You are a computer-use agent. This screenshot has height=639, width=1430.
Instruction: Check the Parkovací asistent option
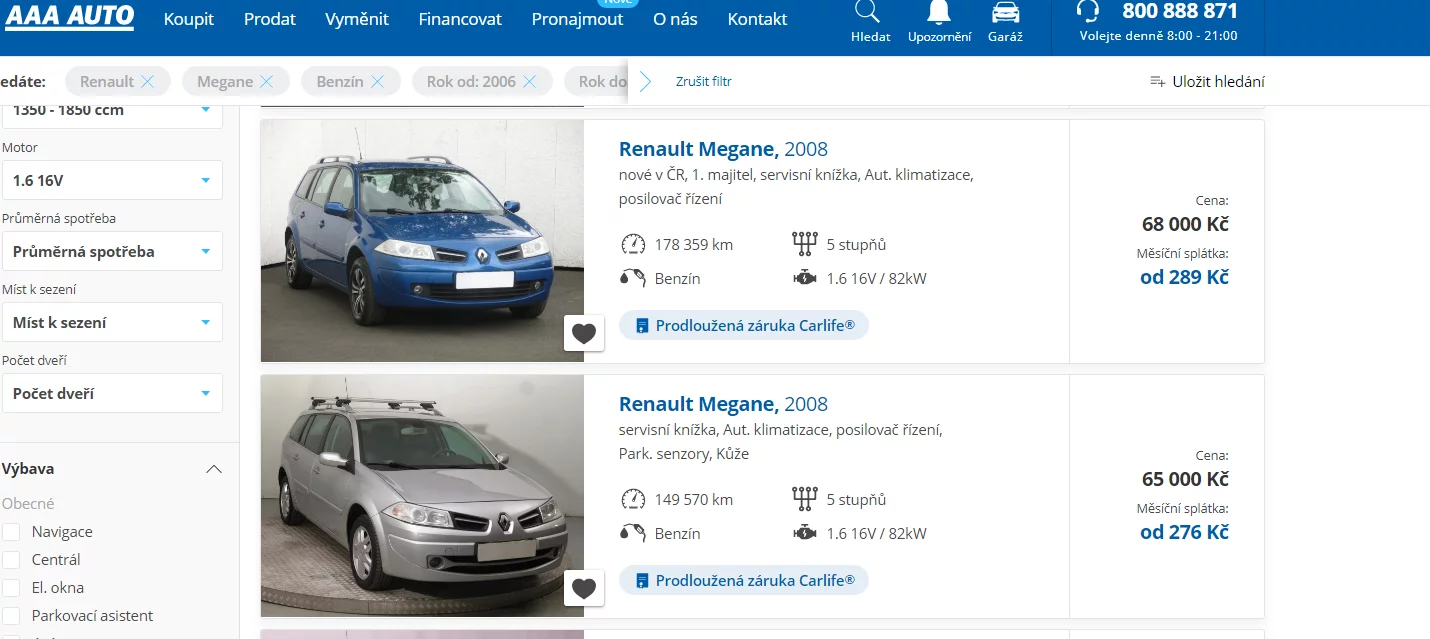(x=11, y=616)
